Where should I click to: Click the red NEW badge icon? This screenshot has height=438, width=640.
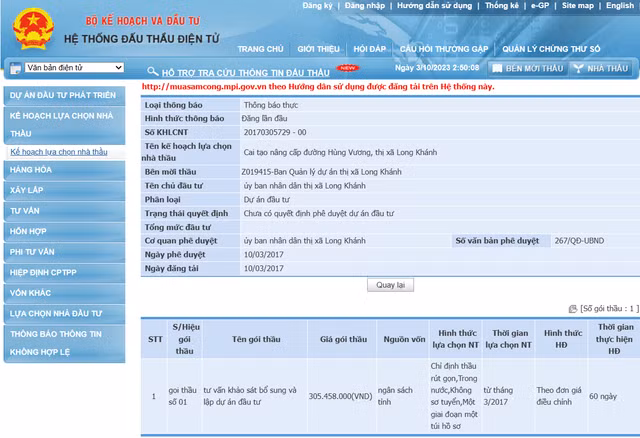348,68
